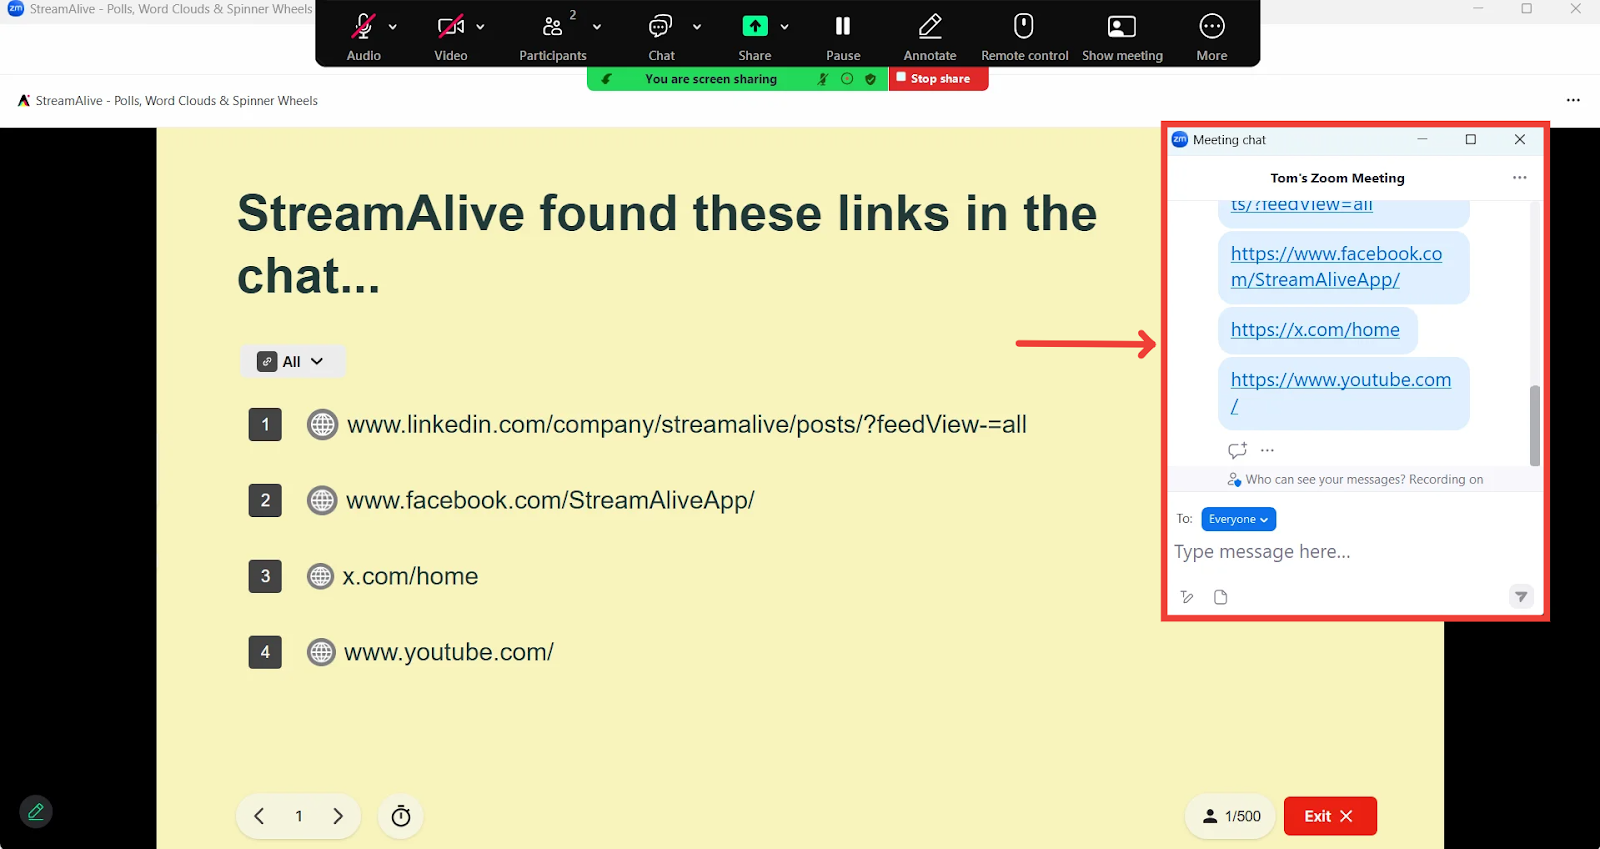Open the chat text formatting tool
The image size is (1600, 849).
click(1187, 597)
